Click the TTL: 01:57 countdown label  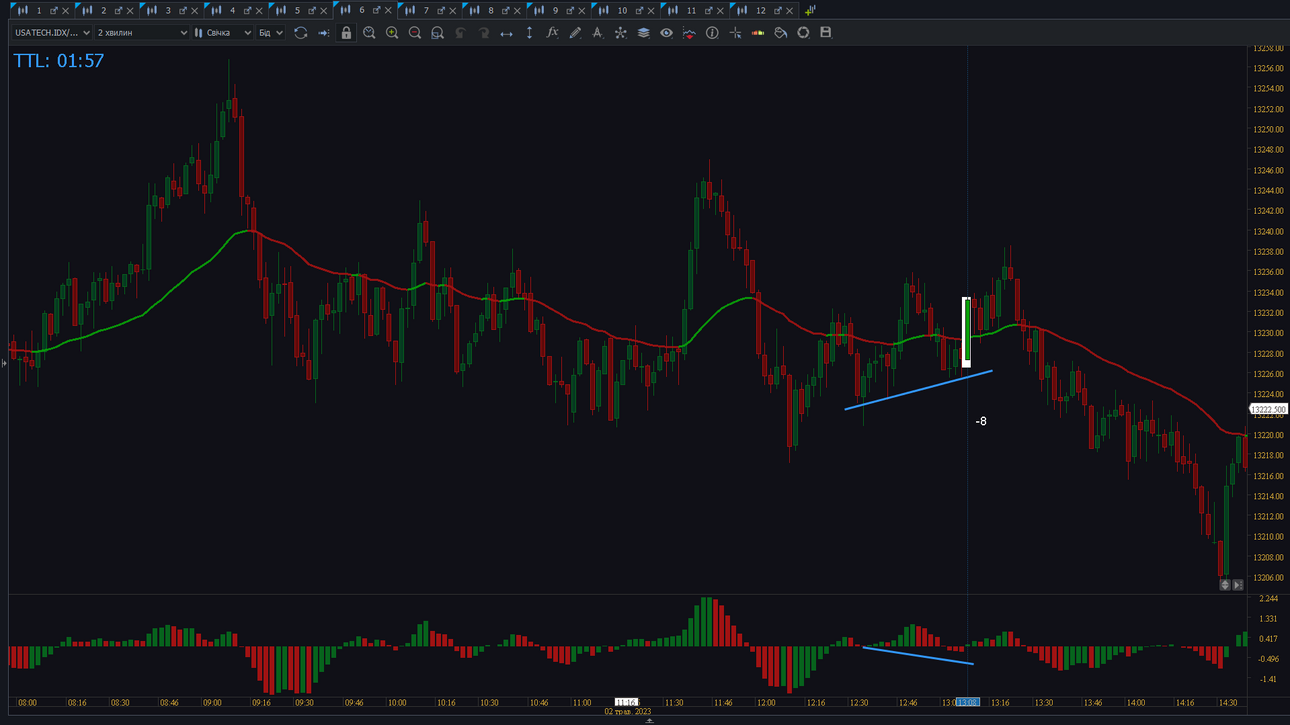(x=59, y=61)
